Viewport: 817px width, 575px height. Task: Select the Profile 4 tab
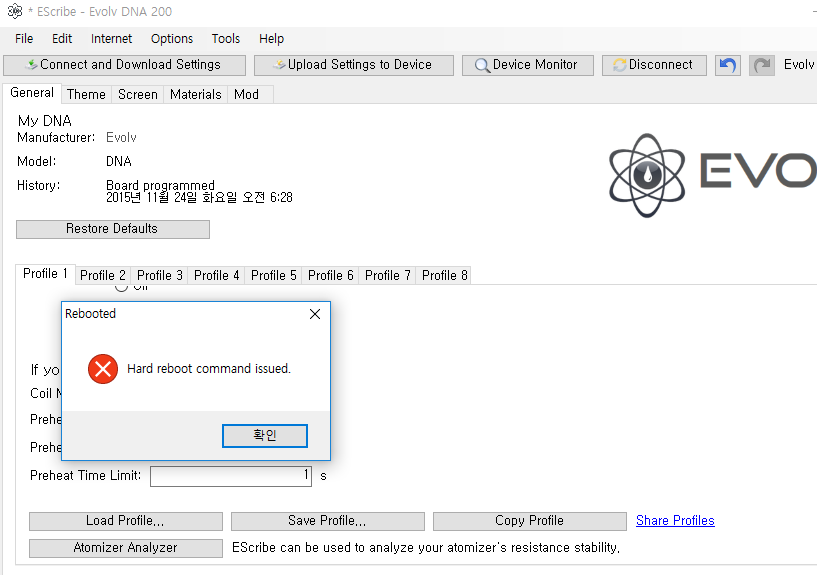pyautogui.click(x=216, y=276)
